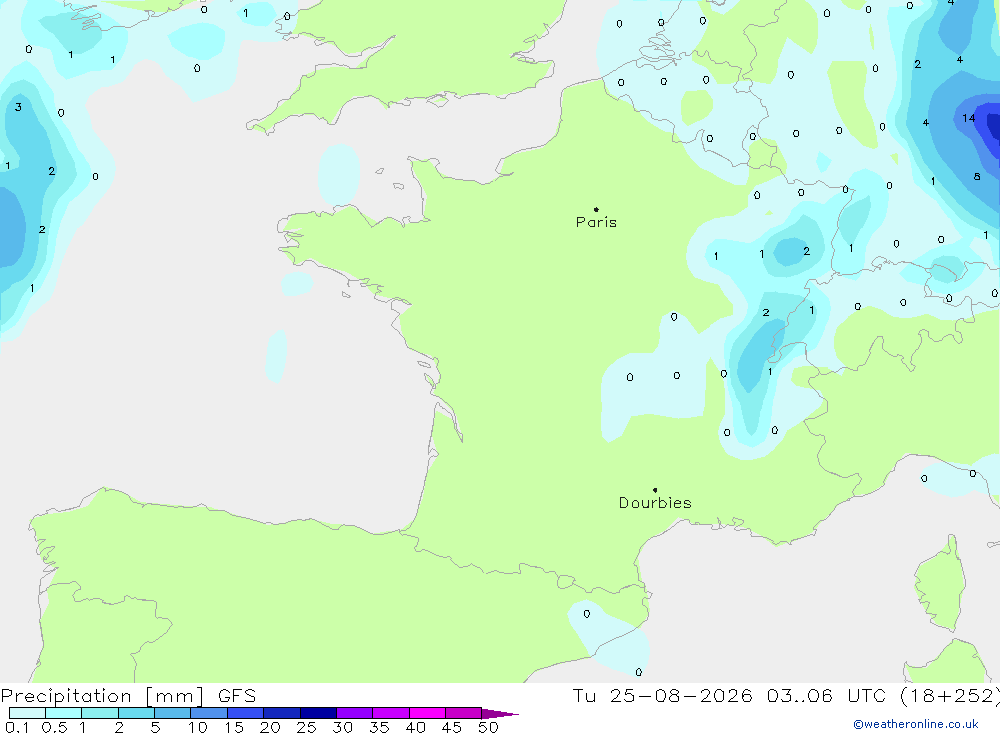Viewport: 1000px width, 733px height.
Task: Click the legend arrow tip above 50 mm
Action: (501, 714)
